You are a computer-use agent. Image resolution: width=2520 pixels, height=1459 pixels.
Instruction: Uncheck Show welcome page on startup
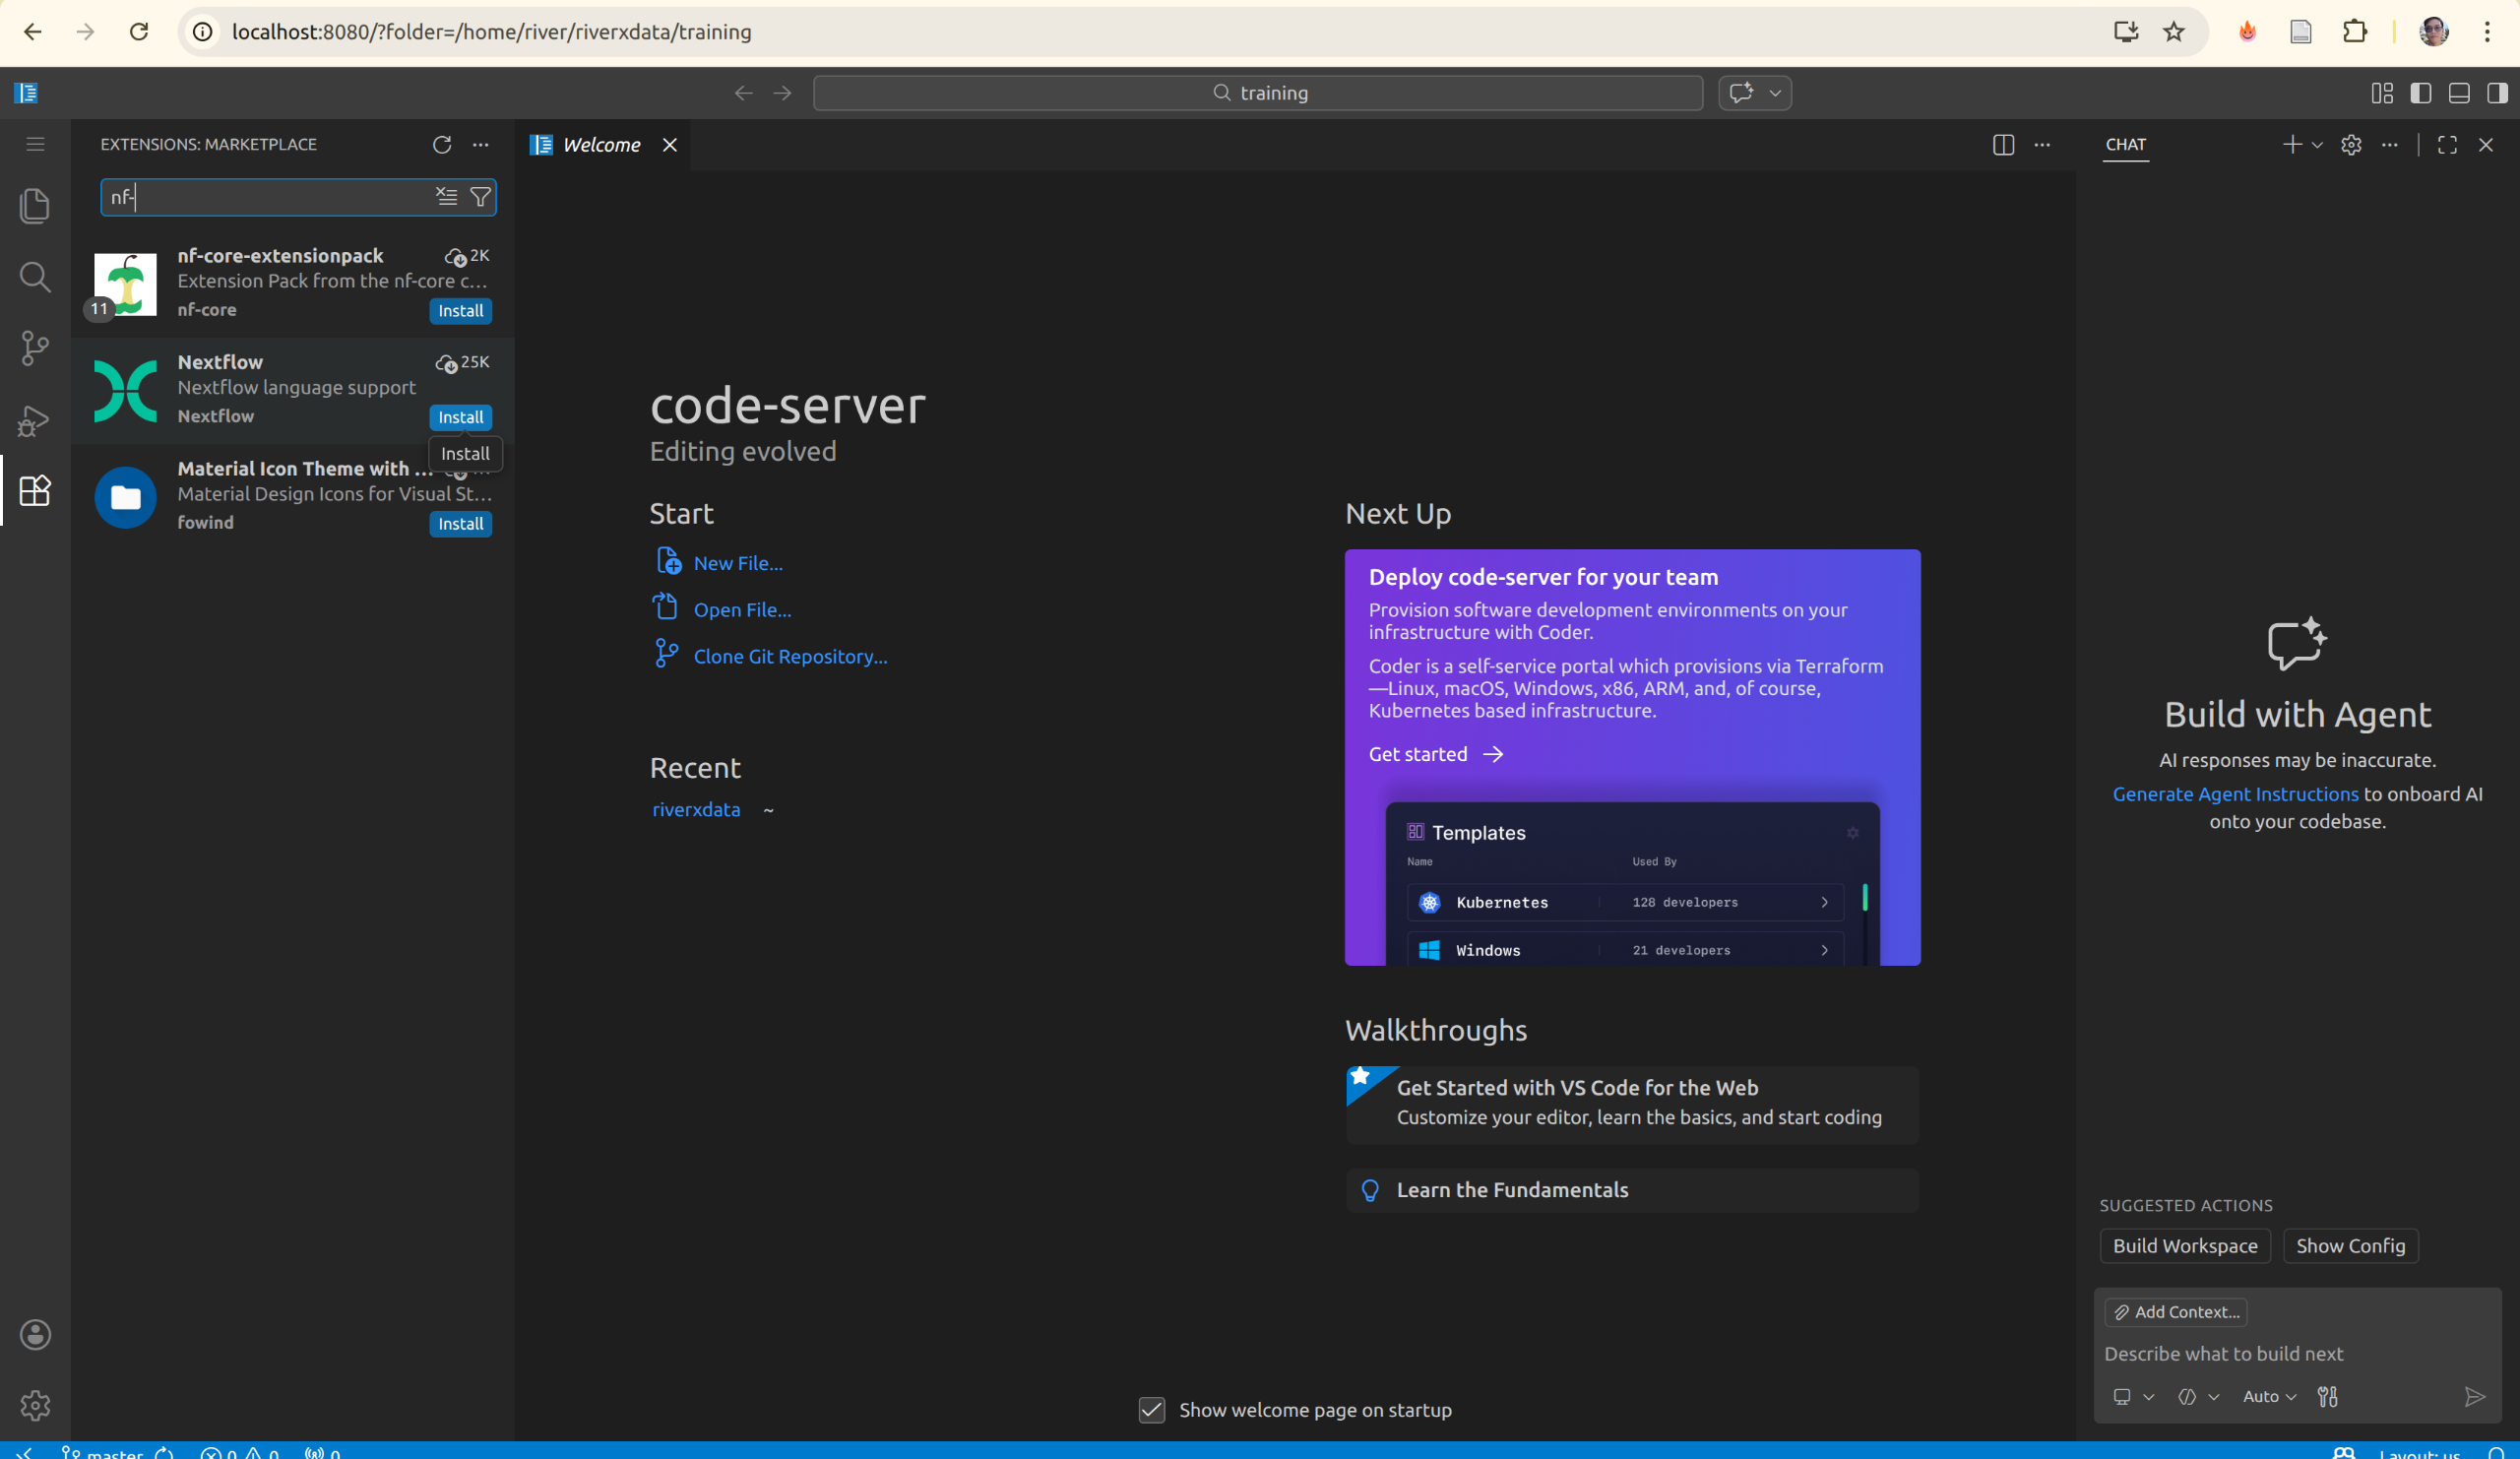click(x=1152, y=1410)
